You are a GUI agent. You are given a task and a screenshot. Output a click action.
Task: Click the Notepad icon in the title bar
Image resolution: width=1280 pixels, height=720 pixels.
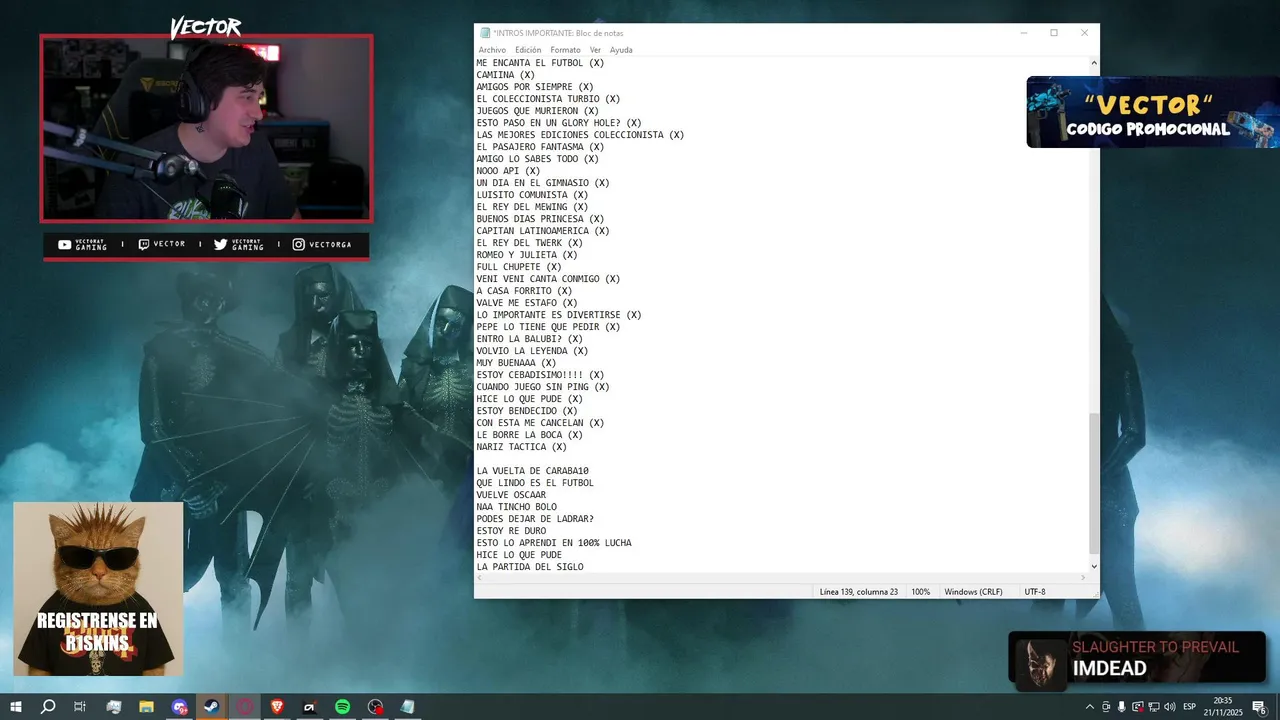pyautogui.click(x=485, y=33)
